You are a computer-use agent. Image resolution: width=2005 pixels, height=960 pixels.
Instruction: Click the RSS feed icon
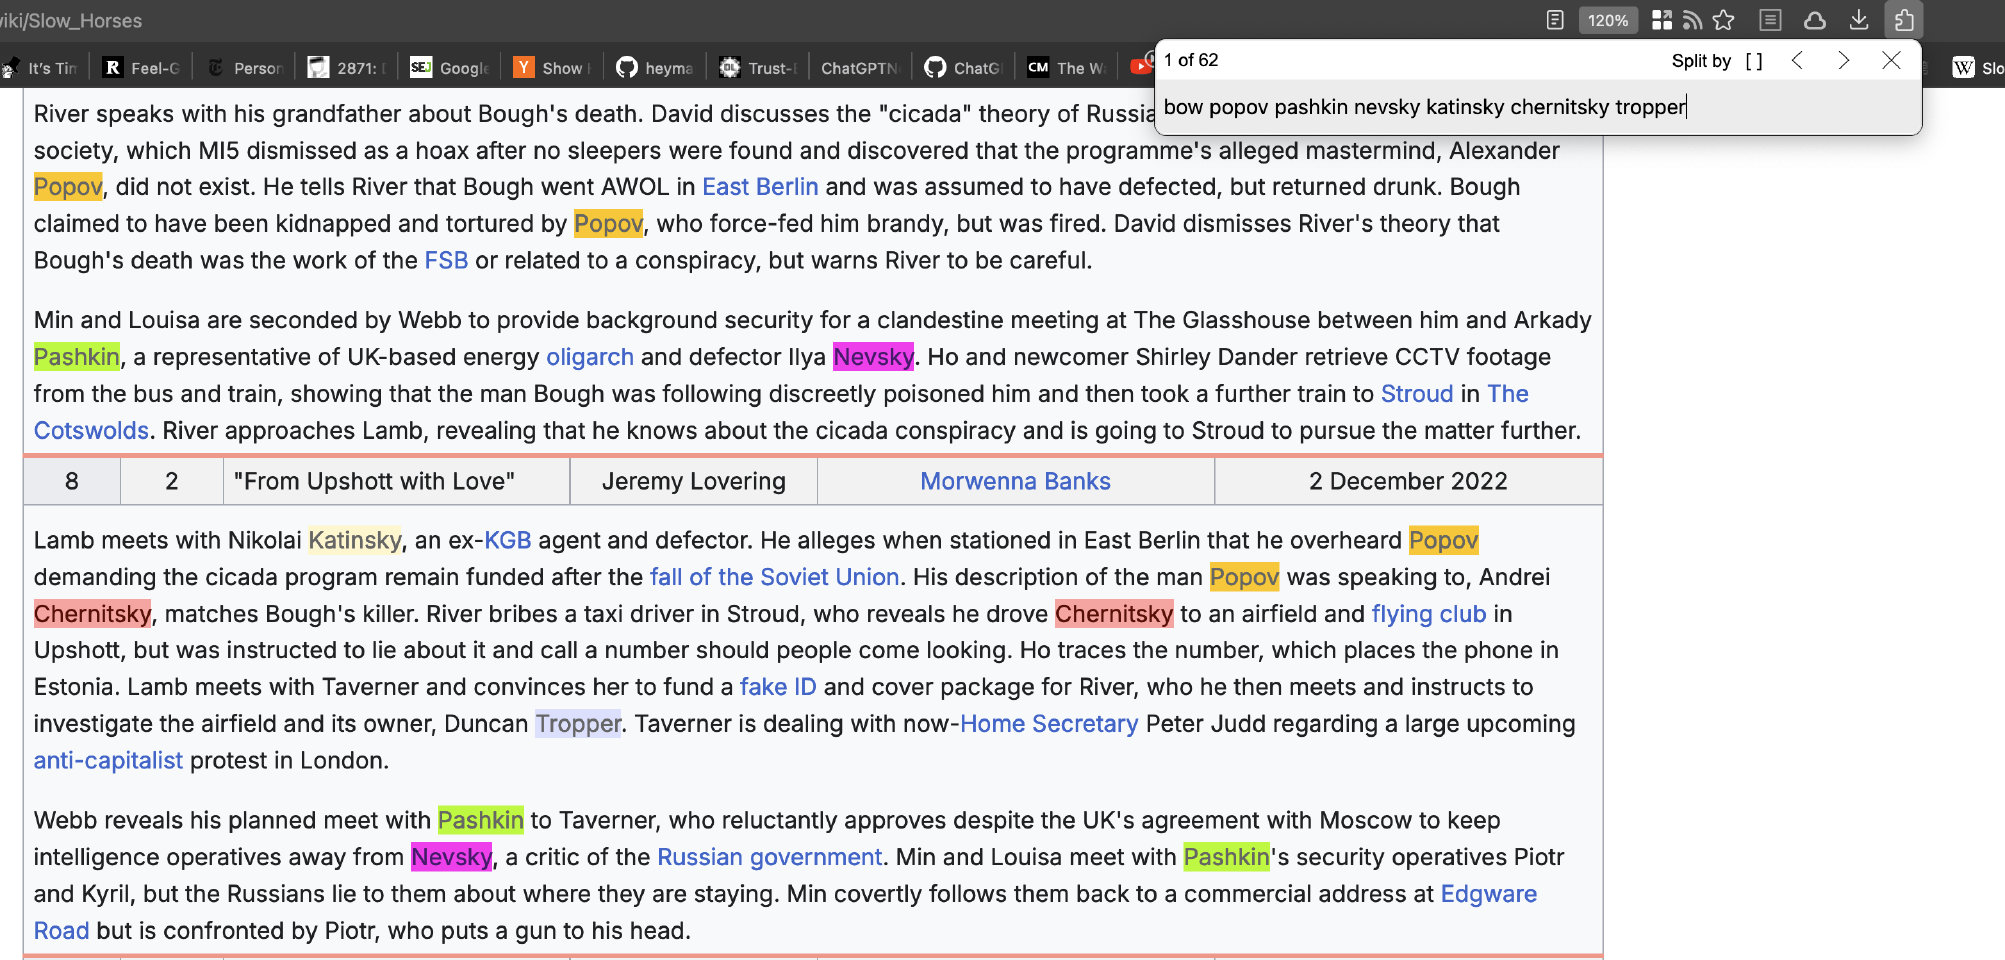click(x=1692, y=20)
